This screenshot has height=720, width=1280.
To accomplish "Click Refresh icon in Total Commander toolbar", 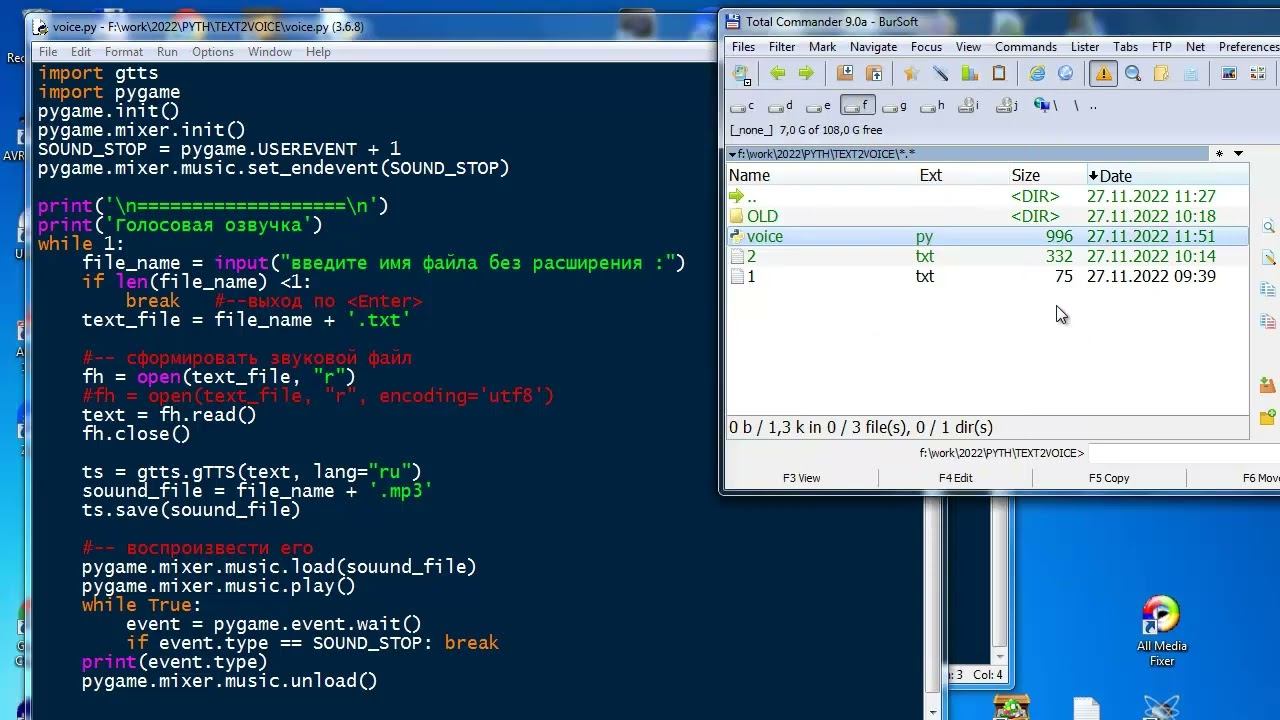I will (x=741, y=73).
